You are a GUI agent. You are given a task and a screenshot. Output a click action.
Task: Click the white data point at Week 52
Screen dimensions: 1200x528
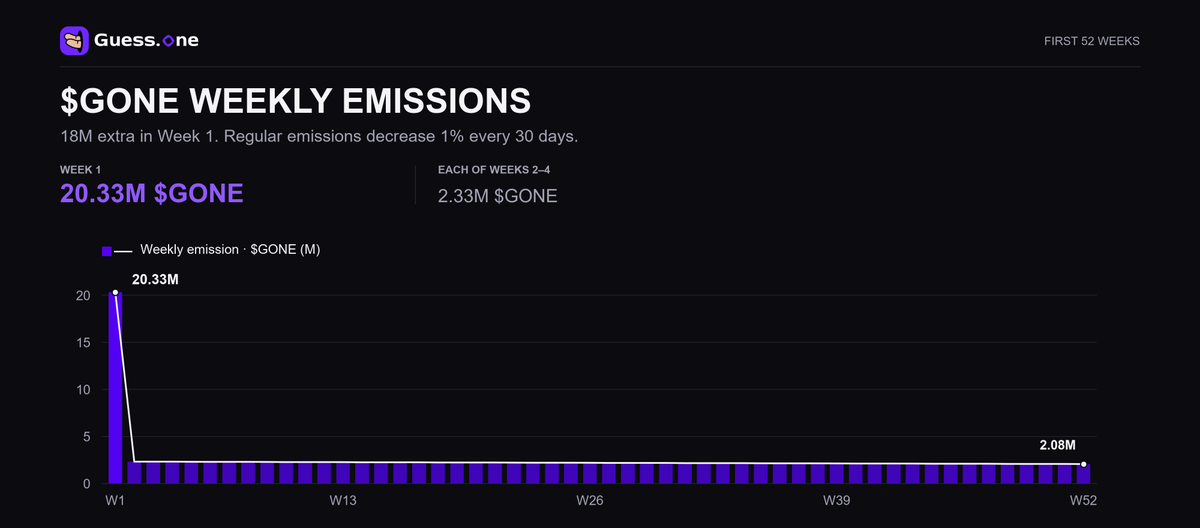click(1083, 464)
